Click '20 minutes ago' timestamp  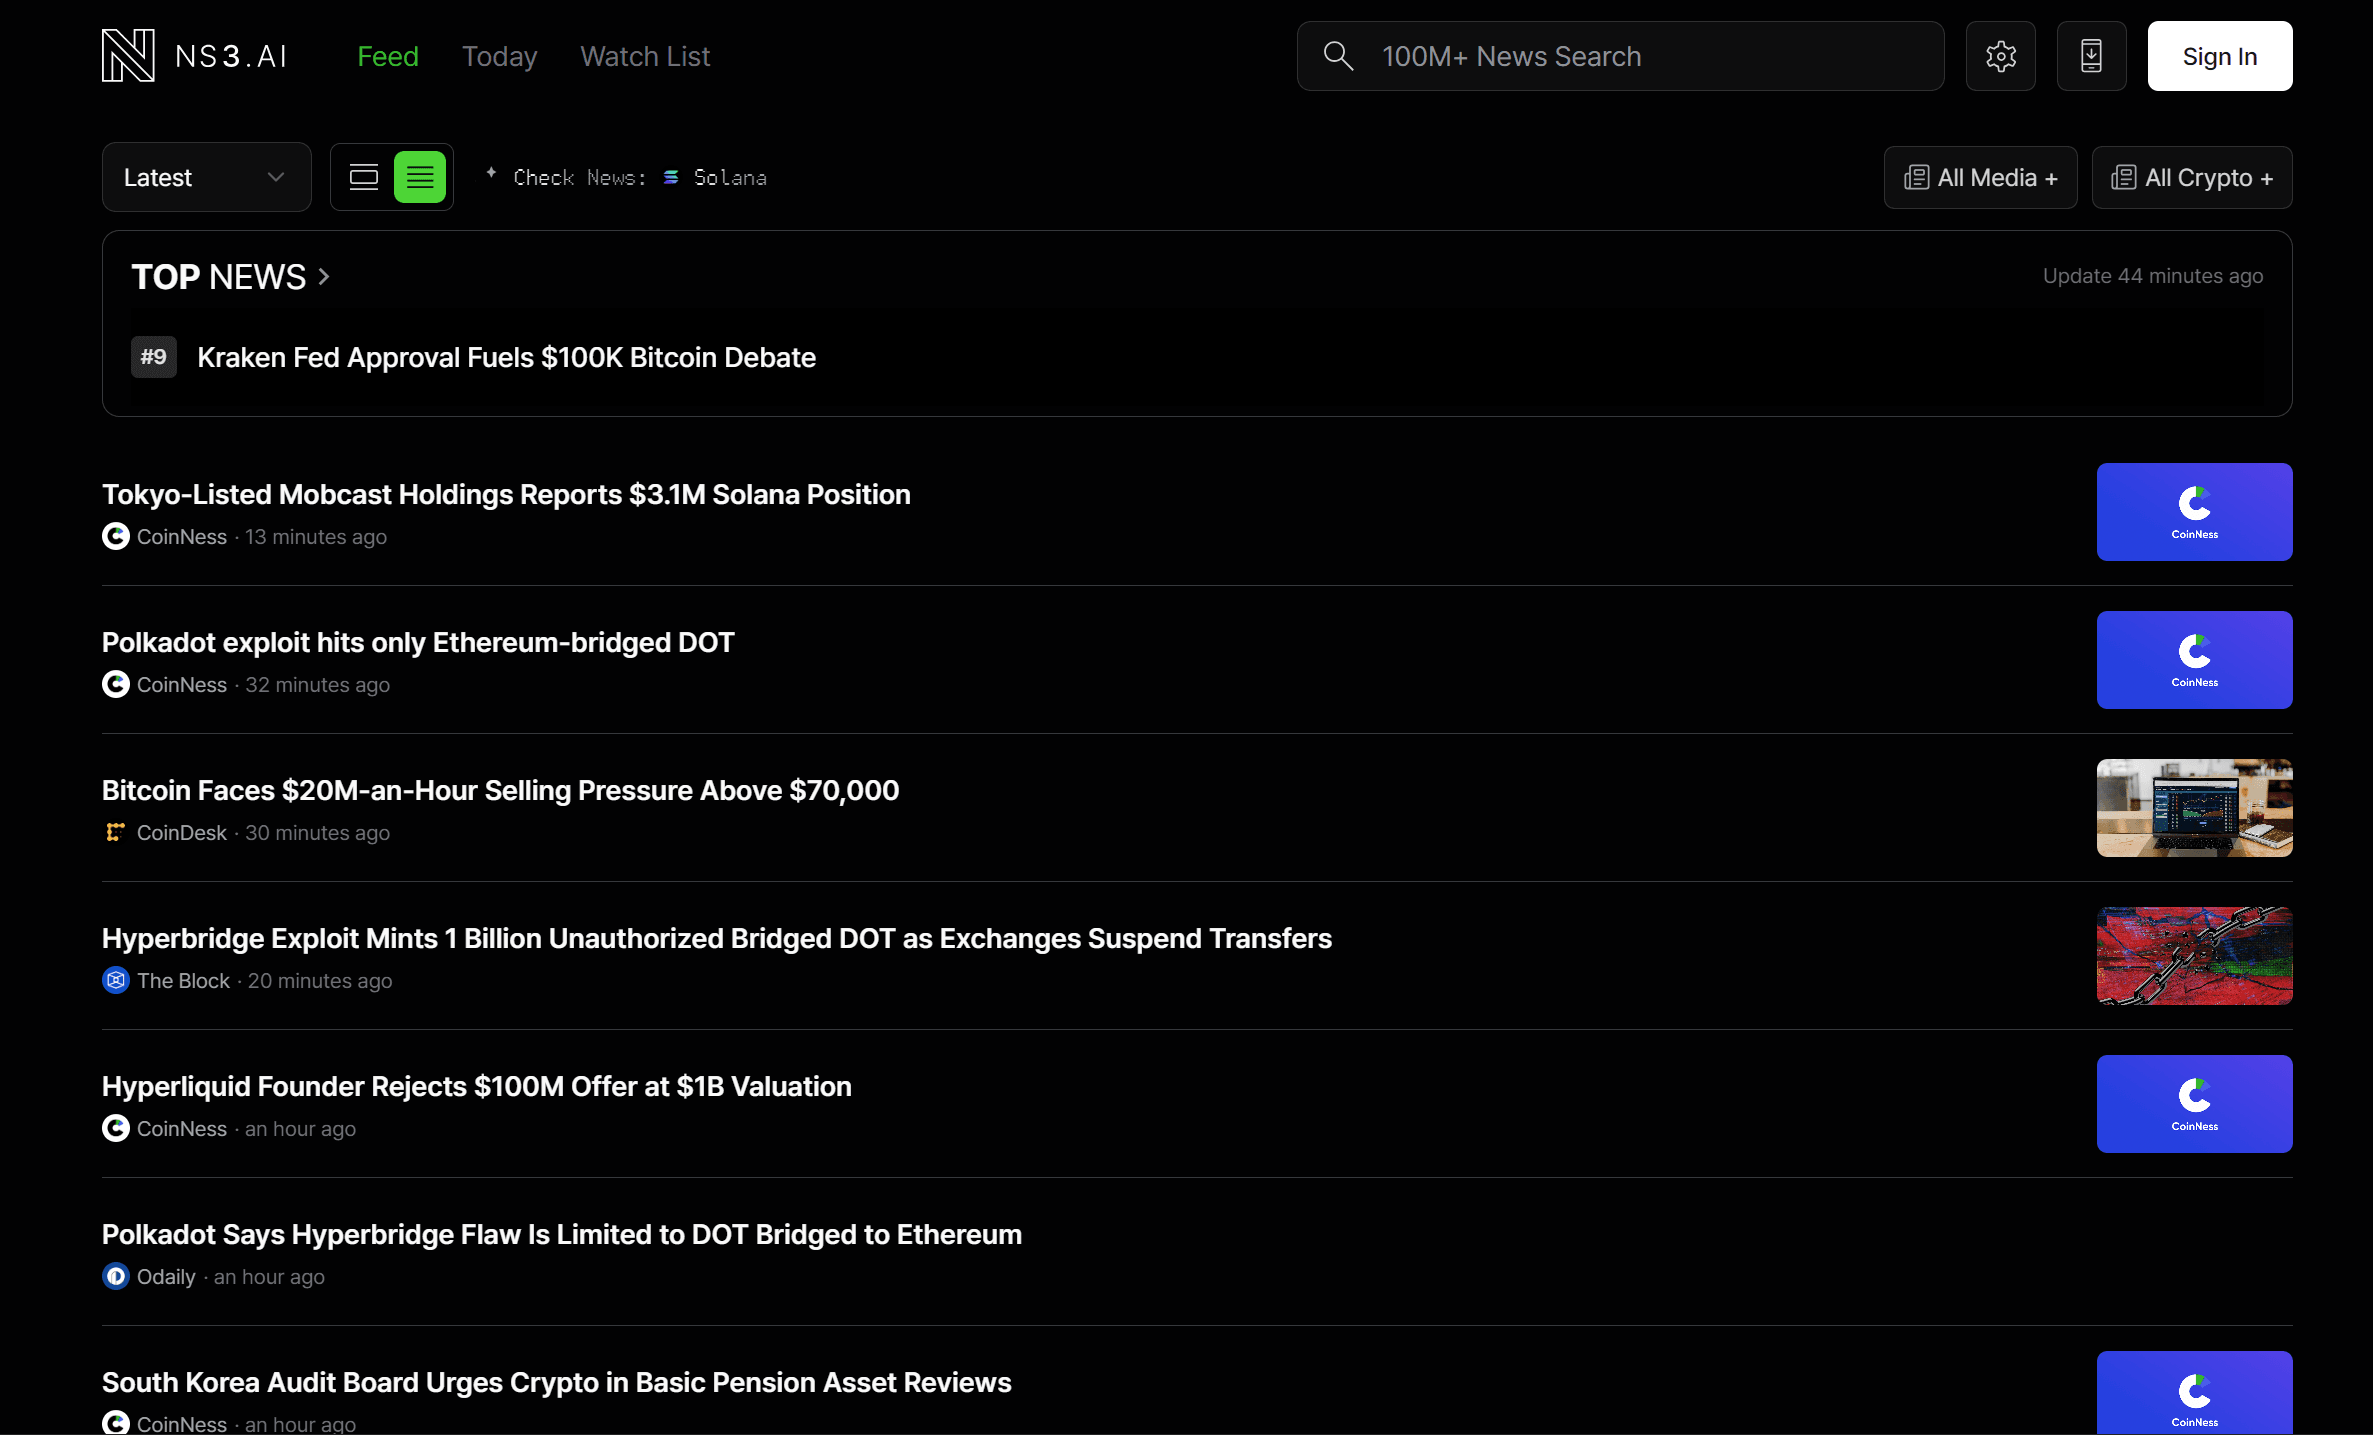coord(320,981)
